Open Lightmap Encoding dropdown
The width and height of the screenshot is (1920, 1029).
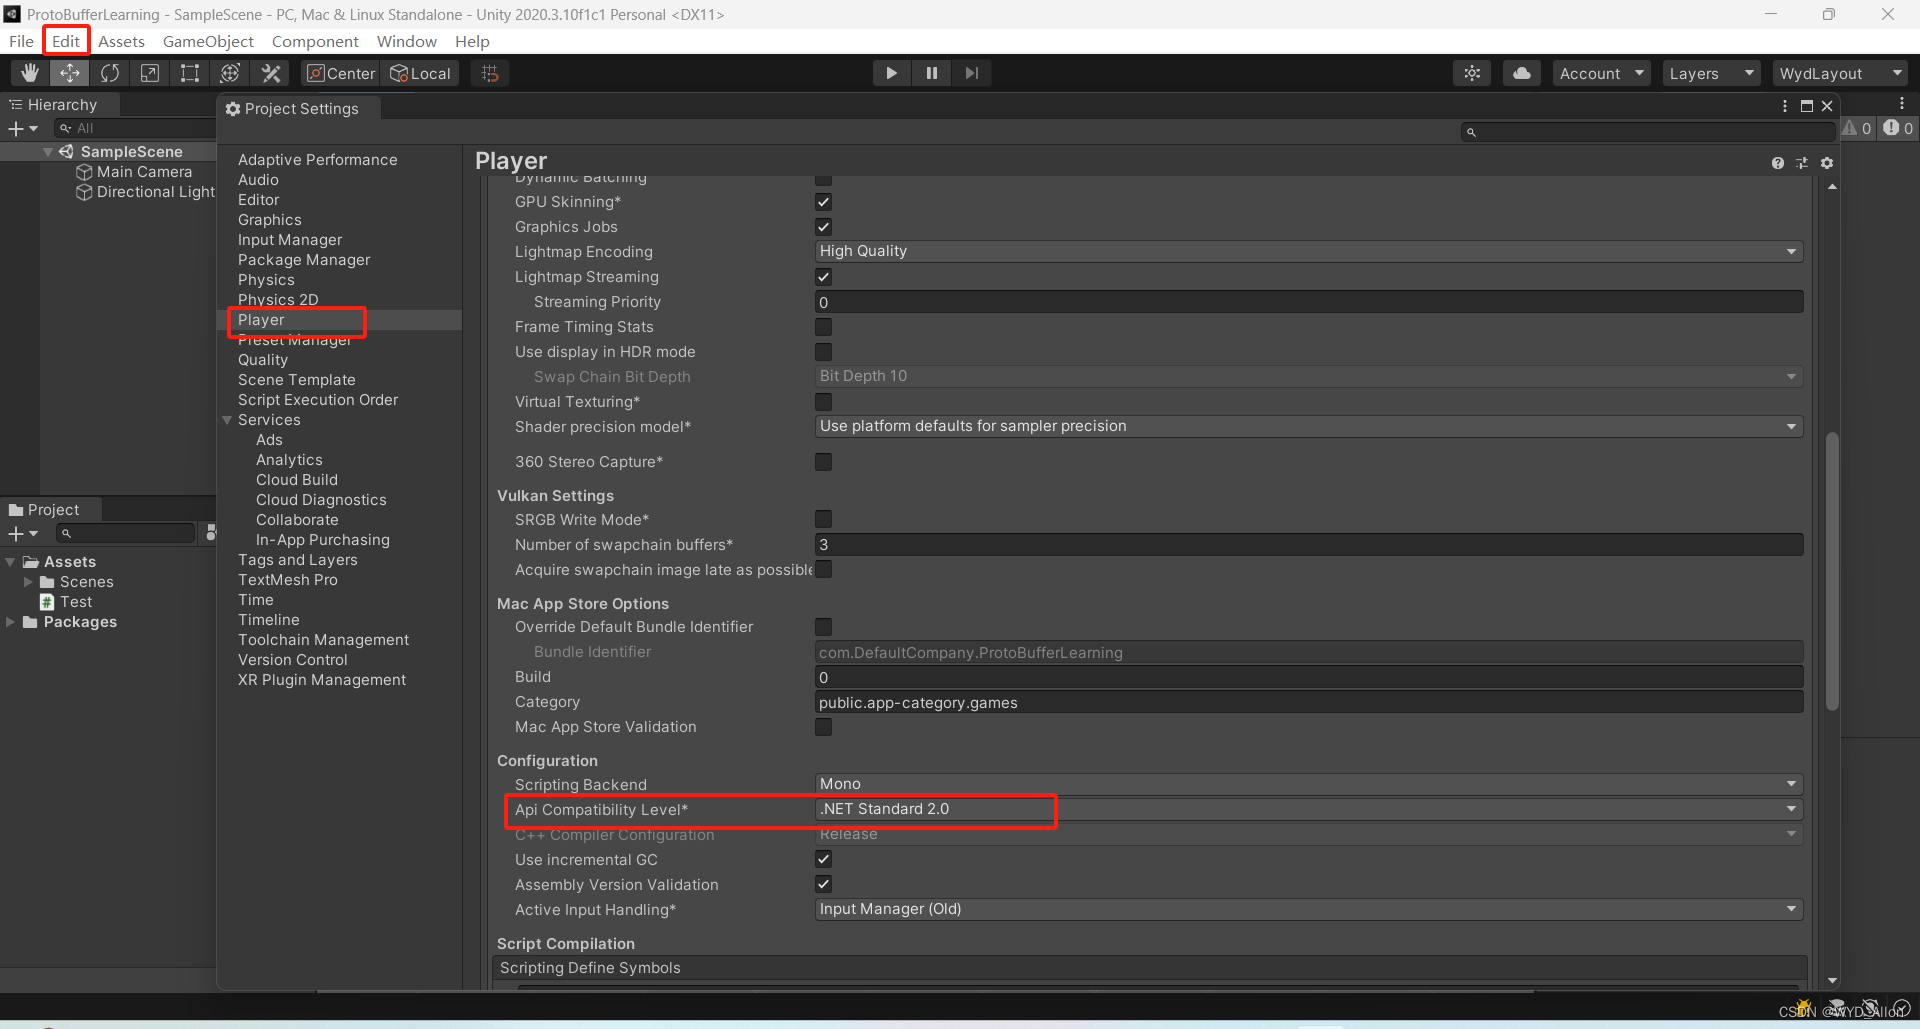click(x=1309, y=251)
